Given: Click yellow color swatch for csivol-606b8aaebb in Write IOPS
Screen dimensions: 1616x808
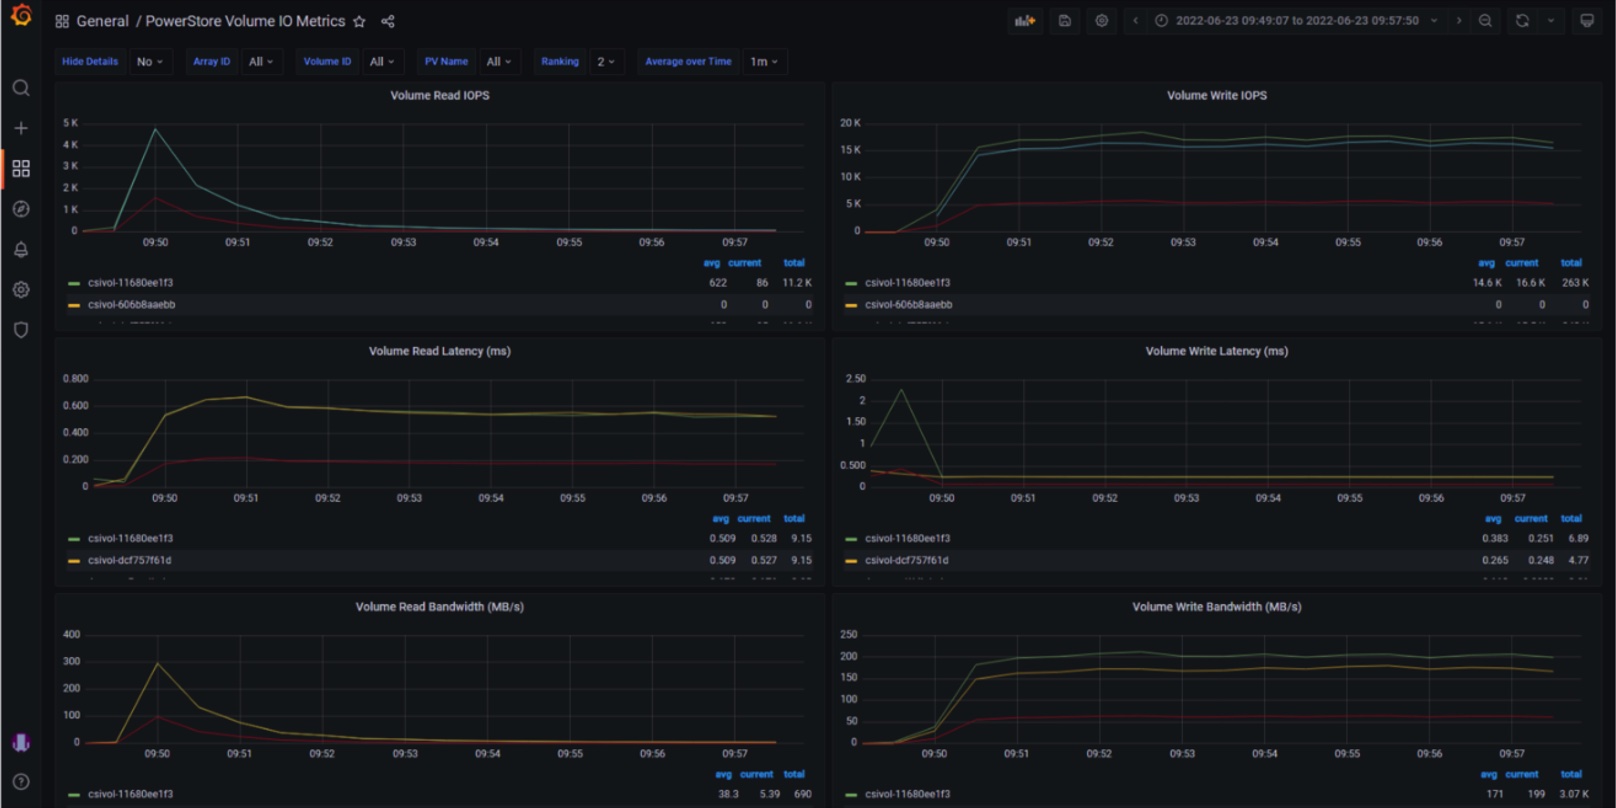Looking at the screenshot, I should pos(851,305).
